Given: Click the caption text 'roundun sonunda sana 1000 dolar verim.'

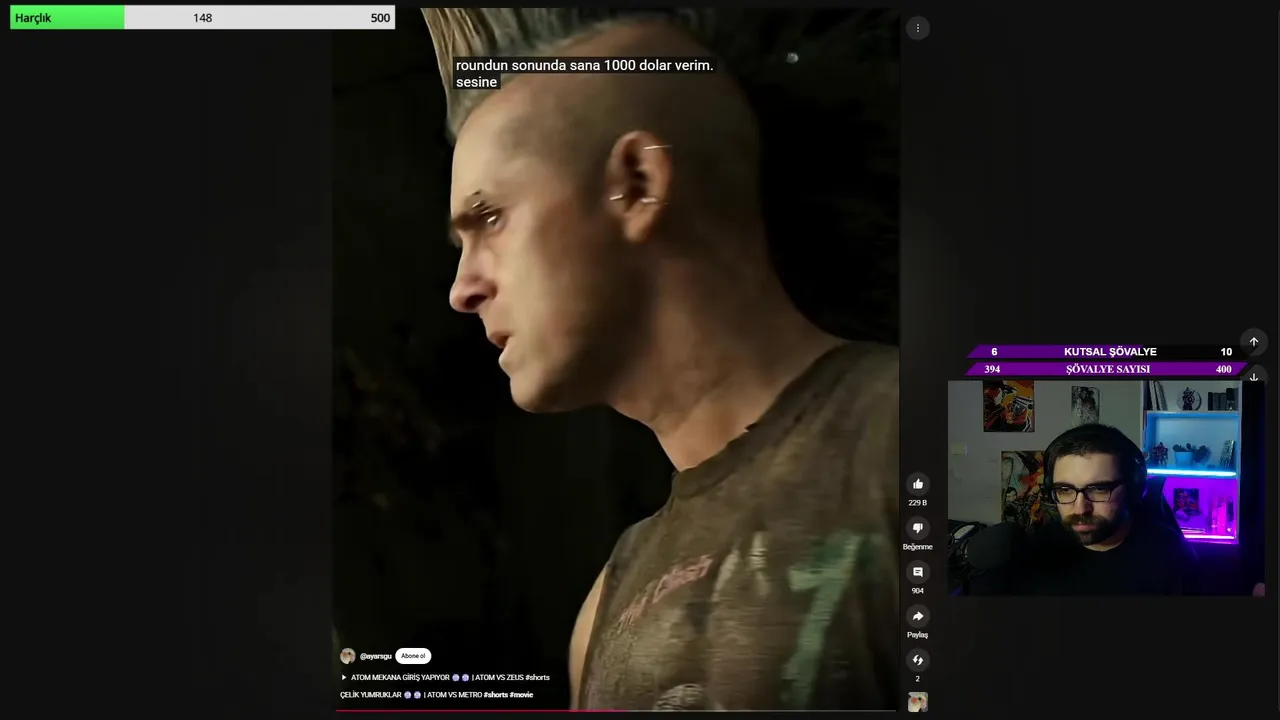Looking at the screenshot, I should tap(584, 65).
